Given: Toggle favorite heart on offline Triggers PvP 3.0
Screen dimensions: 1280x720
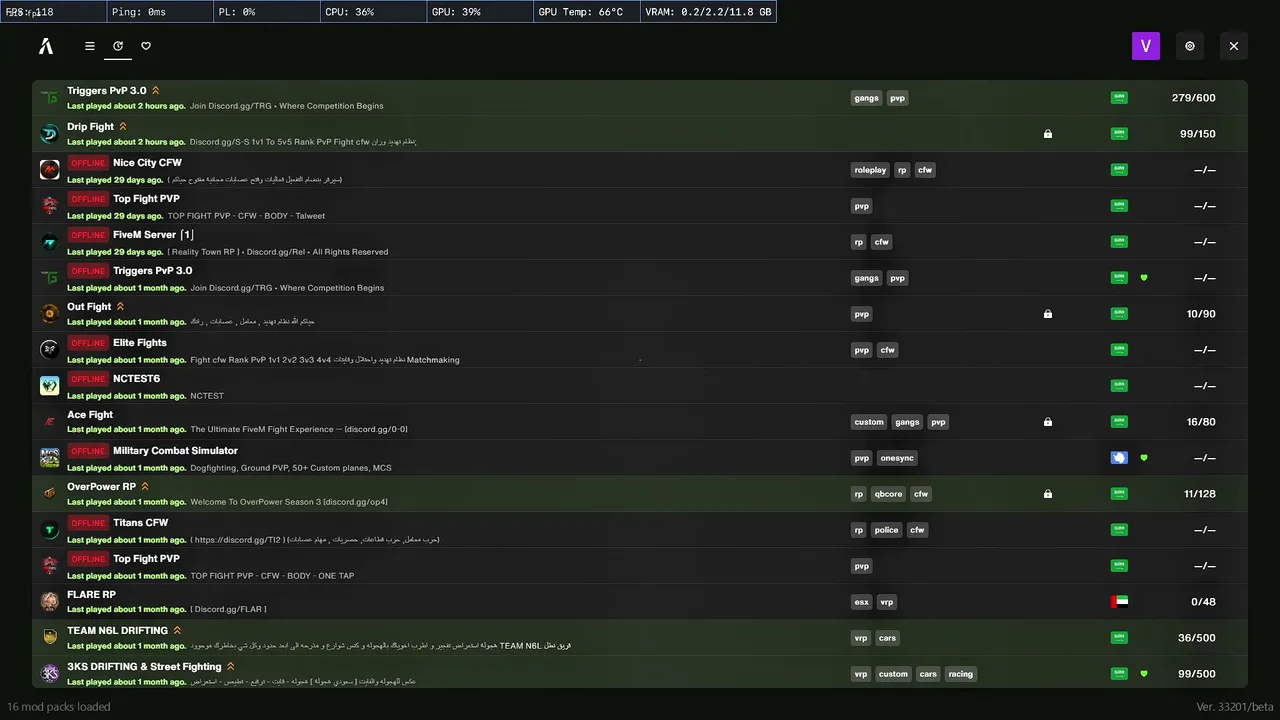Looking at the screenshot, I should tap(1144, 278).
